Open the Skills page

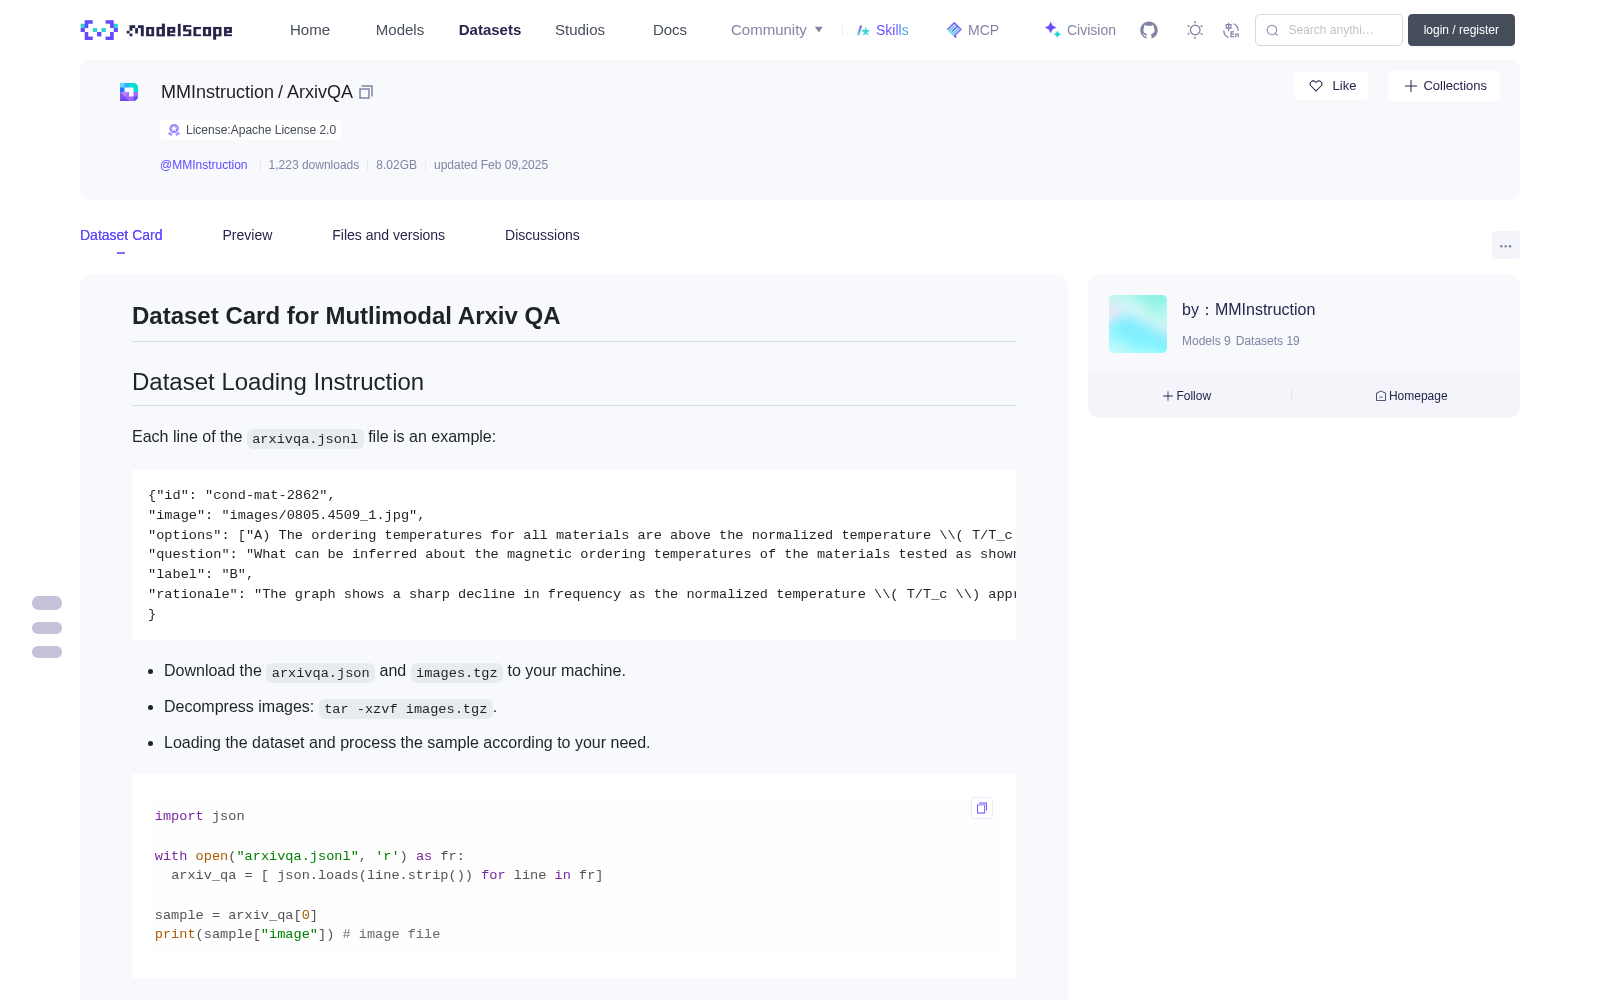click(x=882, y=30)
